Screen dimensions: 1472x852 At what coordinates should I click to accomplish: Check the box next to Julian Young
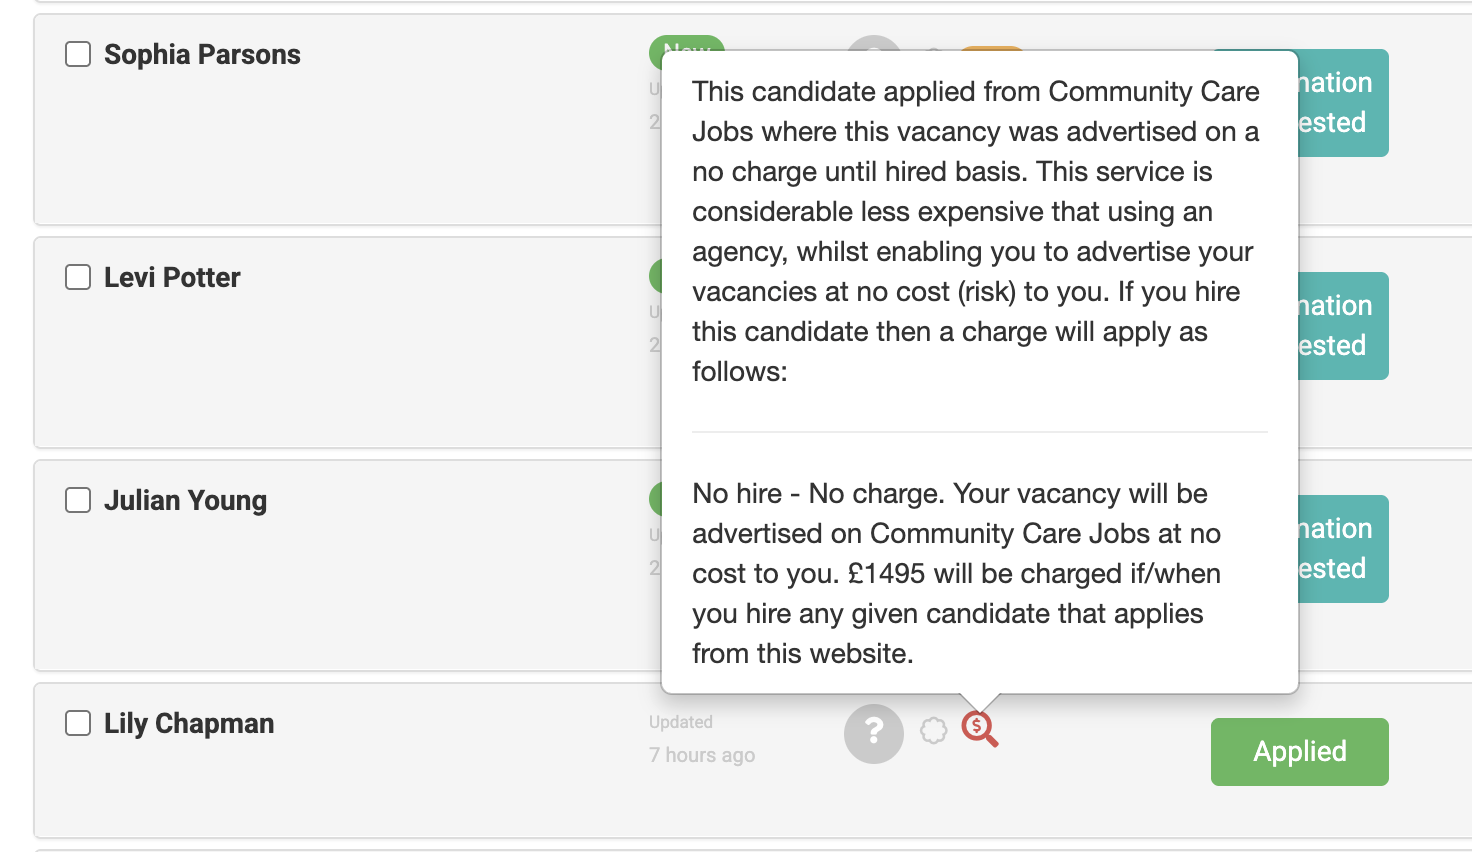(78, 500)
